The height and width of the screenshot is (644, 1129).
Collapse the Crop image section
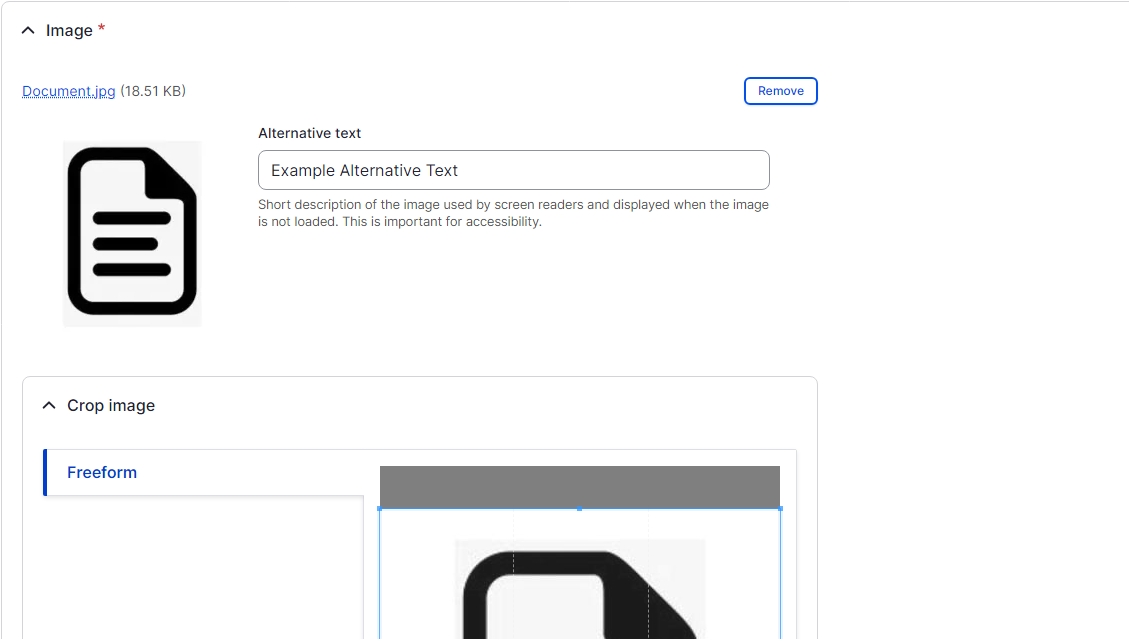(x=49, y=406)
